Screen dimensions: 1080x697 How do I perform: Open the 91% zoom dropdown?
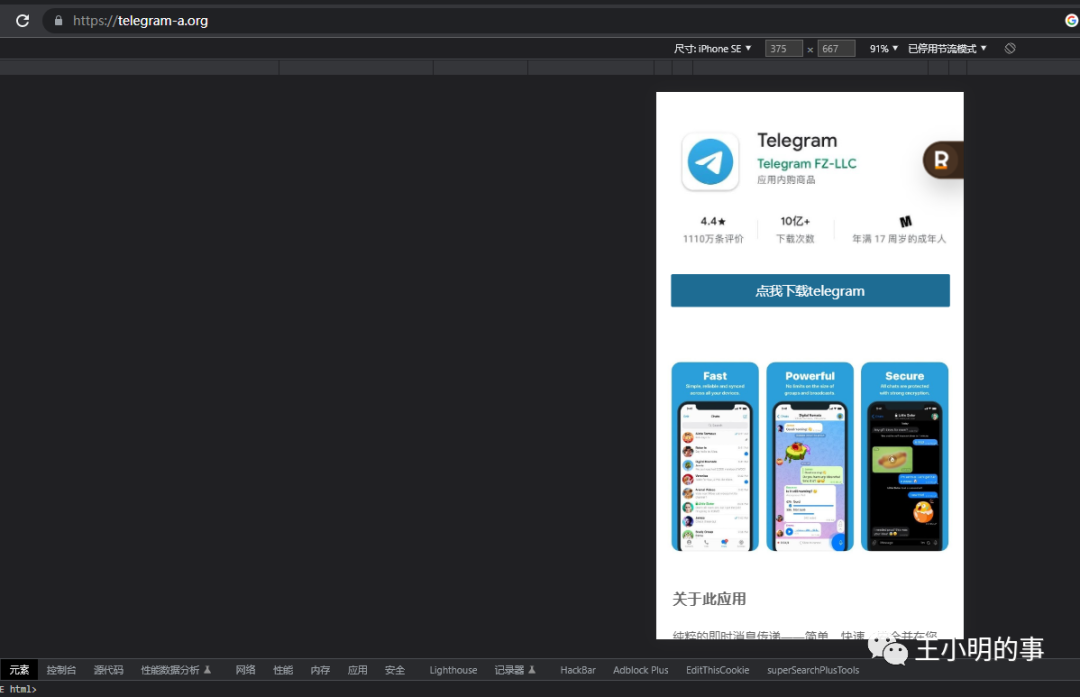pyautogui.click(x=884, y=48)
